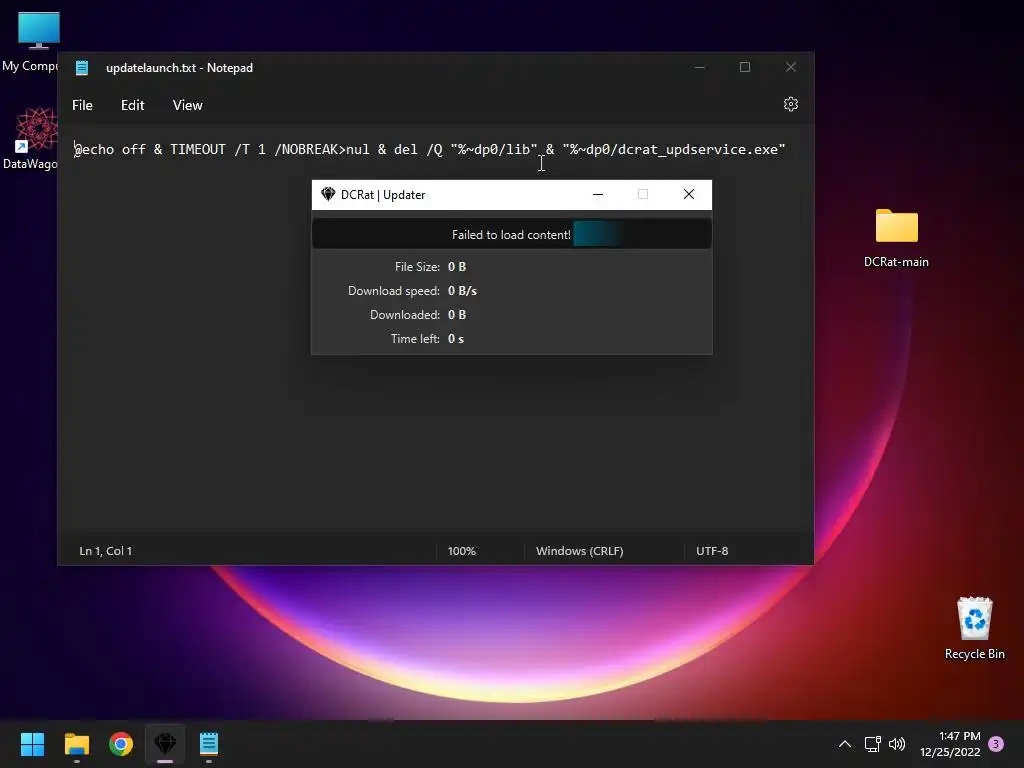Close the DCRat Updater window
The image size is (1024, 768).
tap(688, 195)
